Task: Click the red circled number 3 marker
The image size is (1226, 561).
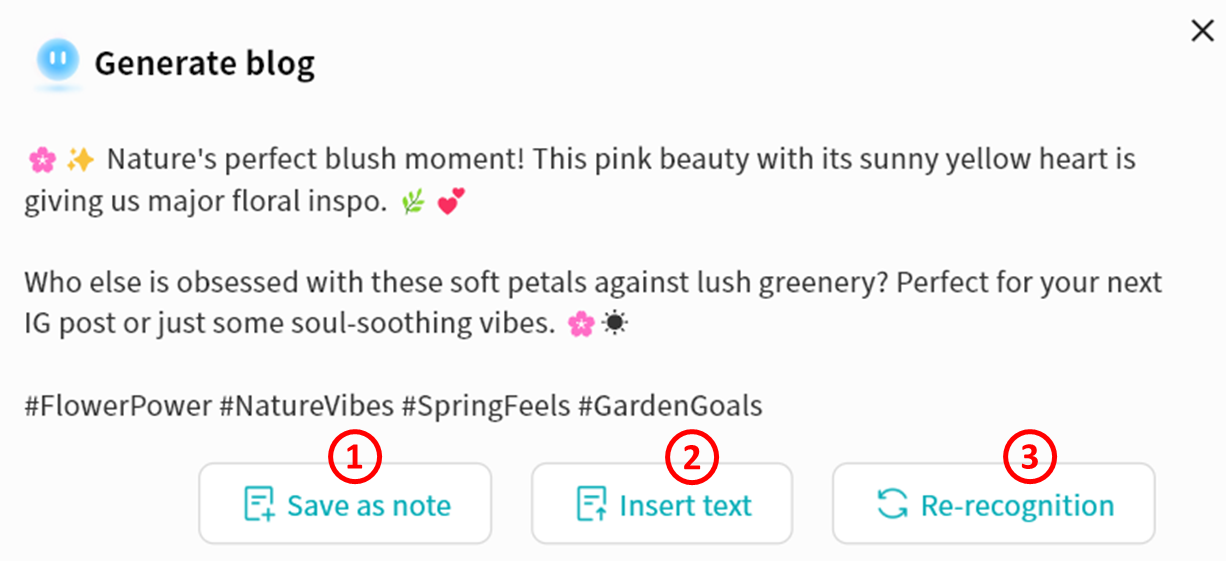Action: (1030, 457)
